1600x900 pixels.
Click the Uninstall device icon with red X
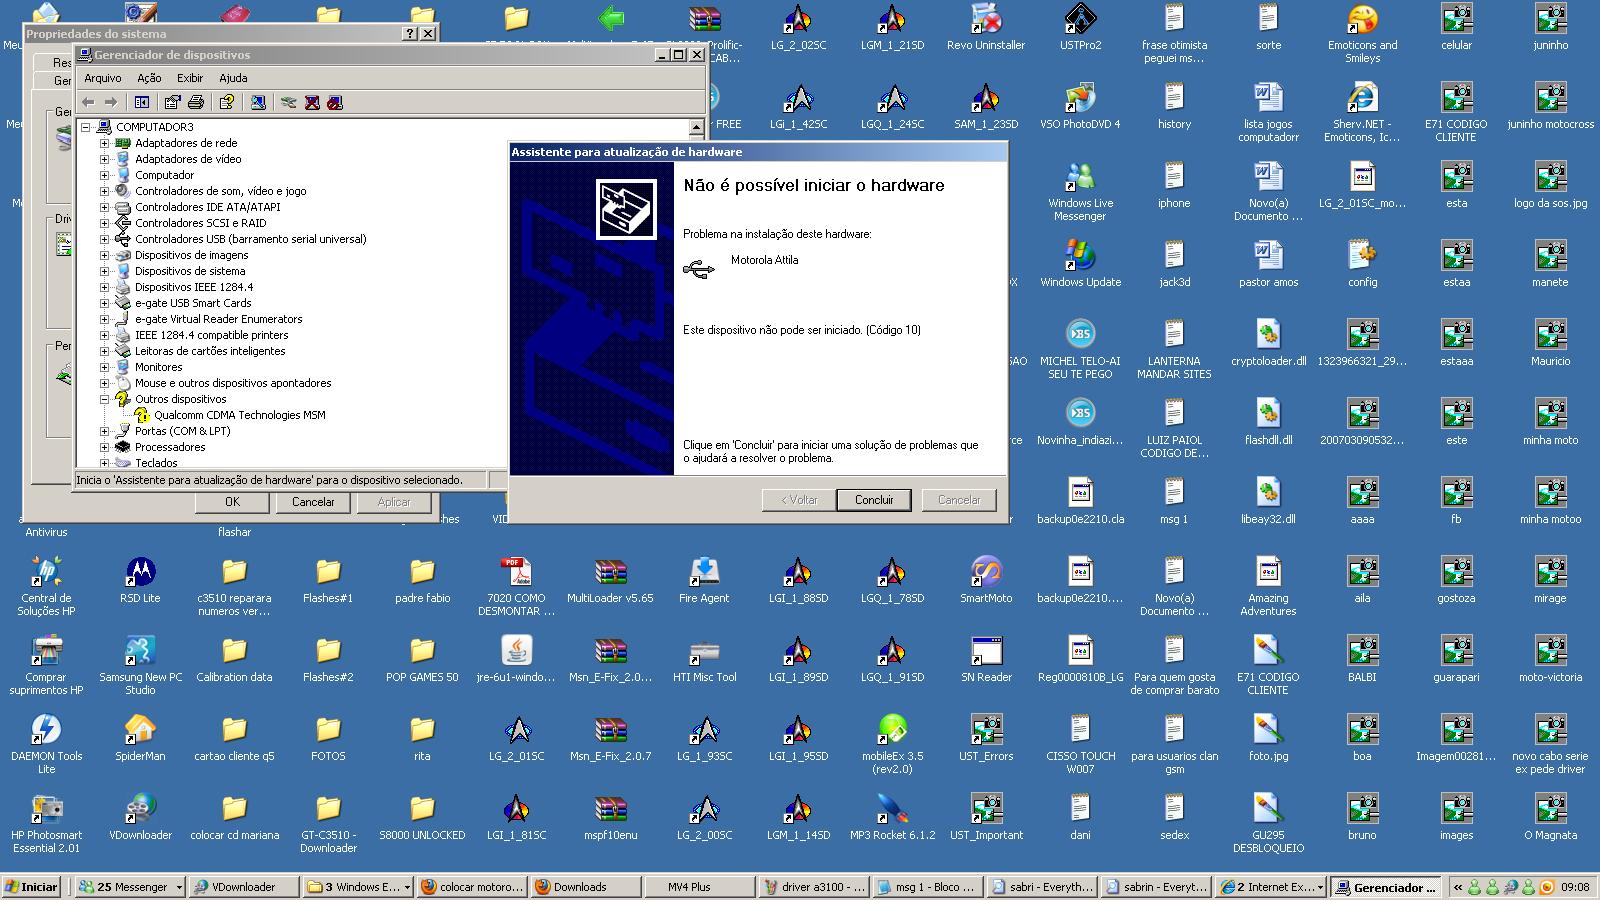point(312,102)
